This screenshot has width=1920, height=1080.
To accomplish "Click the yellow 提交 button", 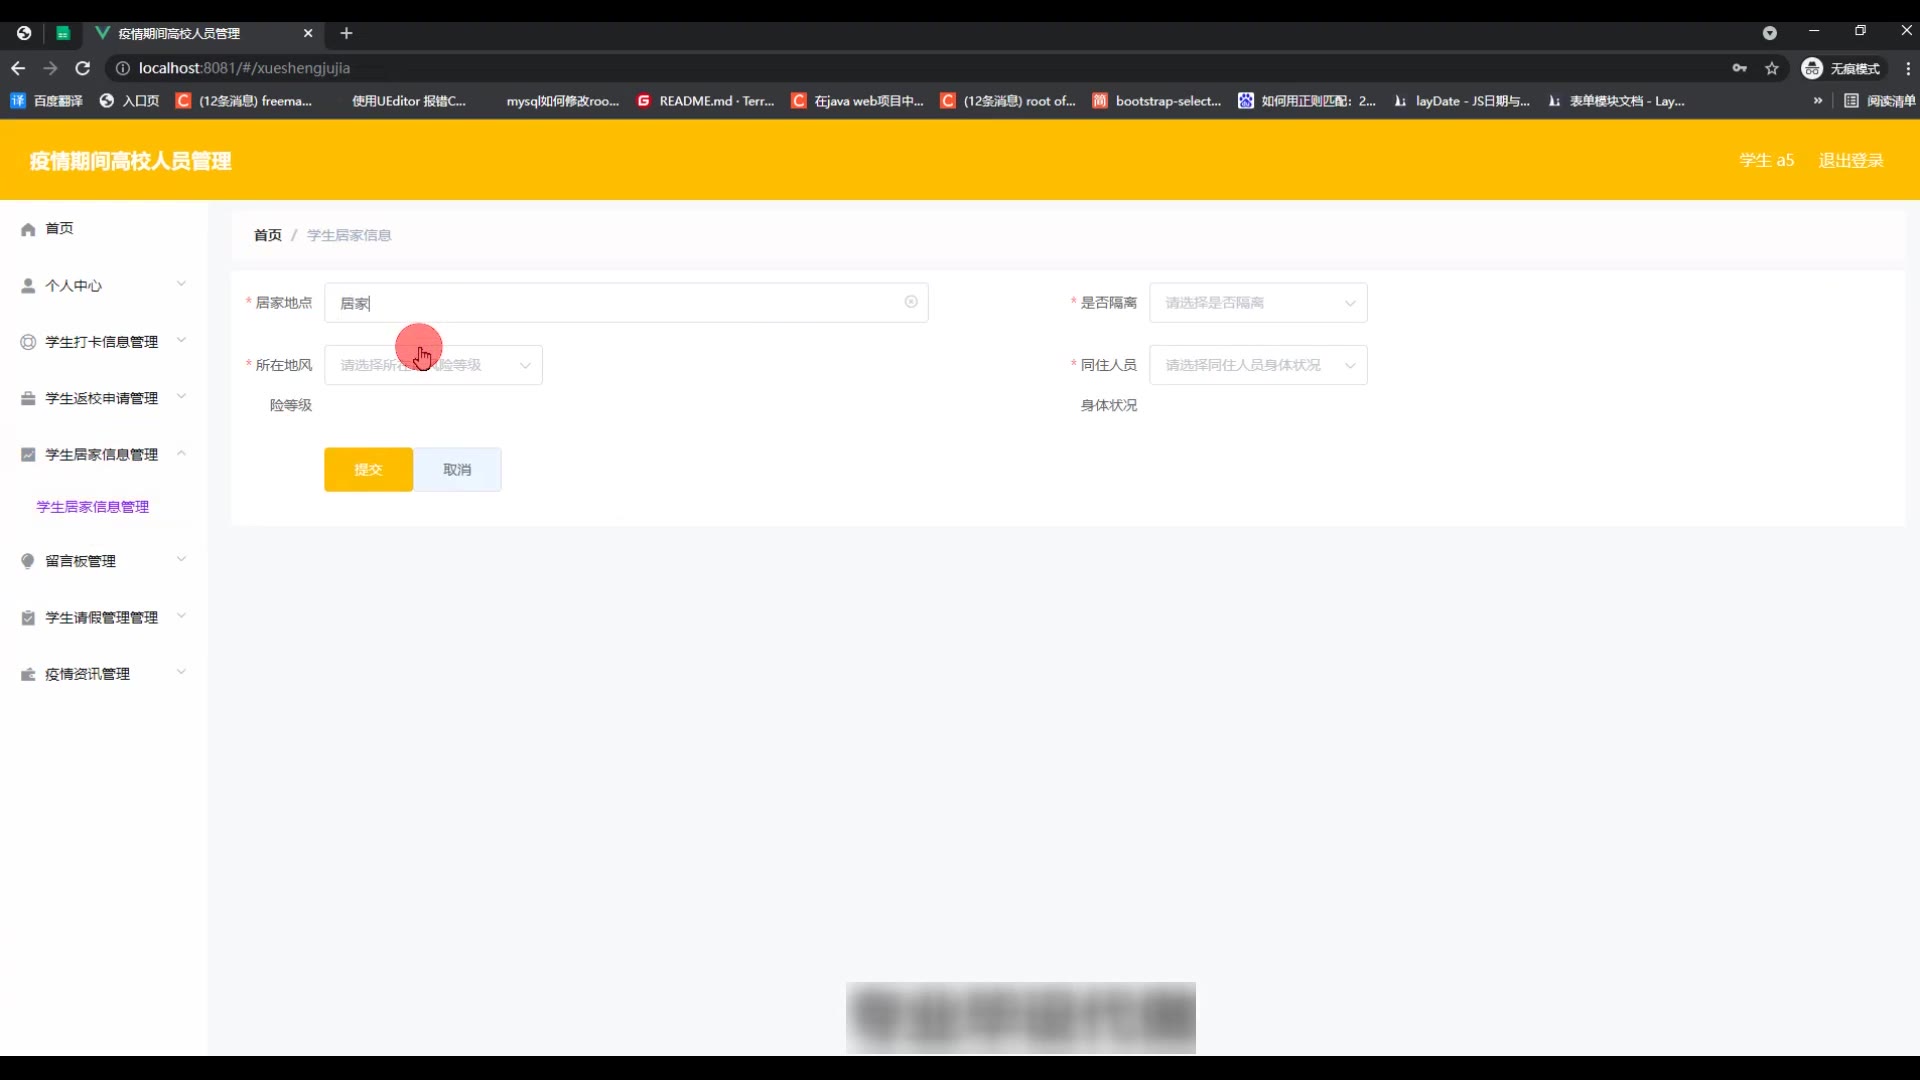I will coord(368,470).
